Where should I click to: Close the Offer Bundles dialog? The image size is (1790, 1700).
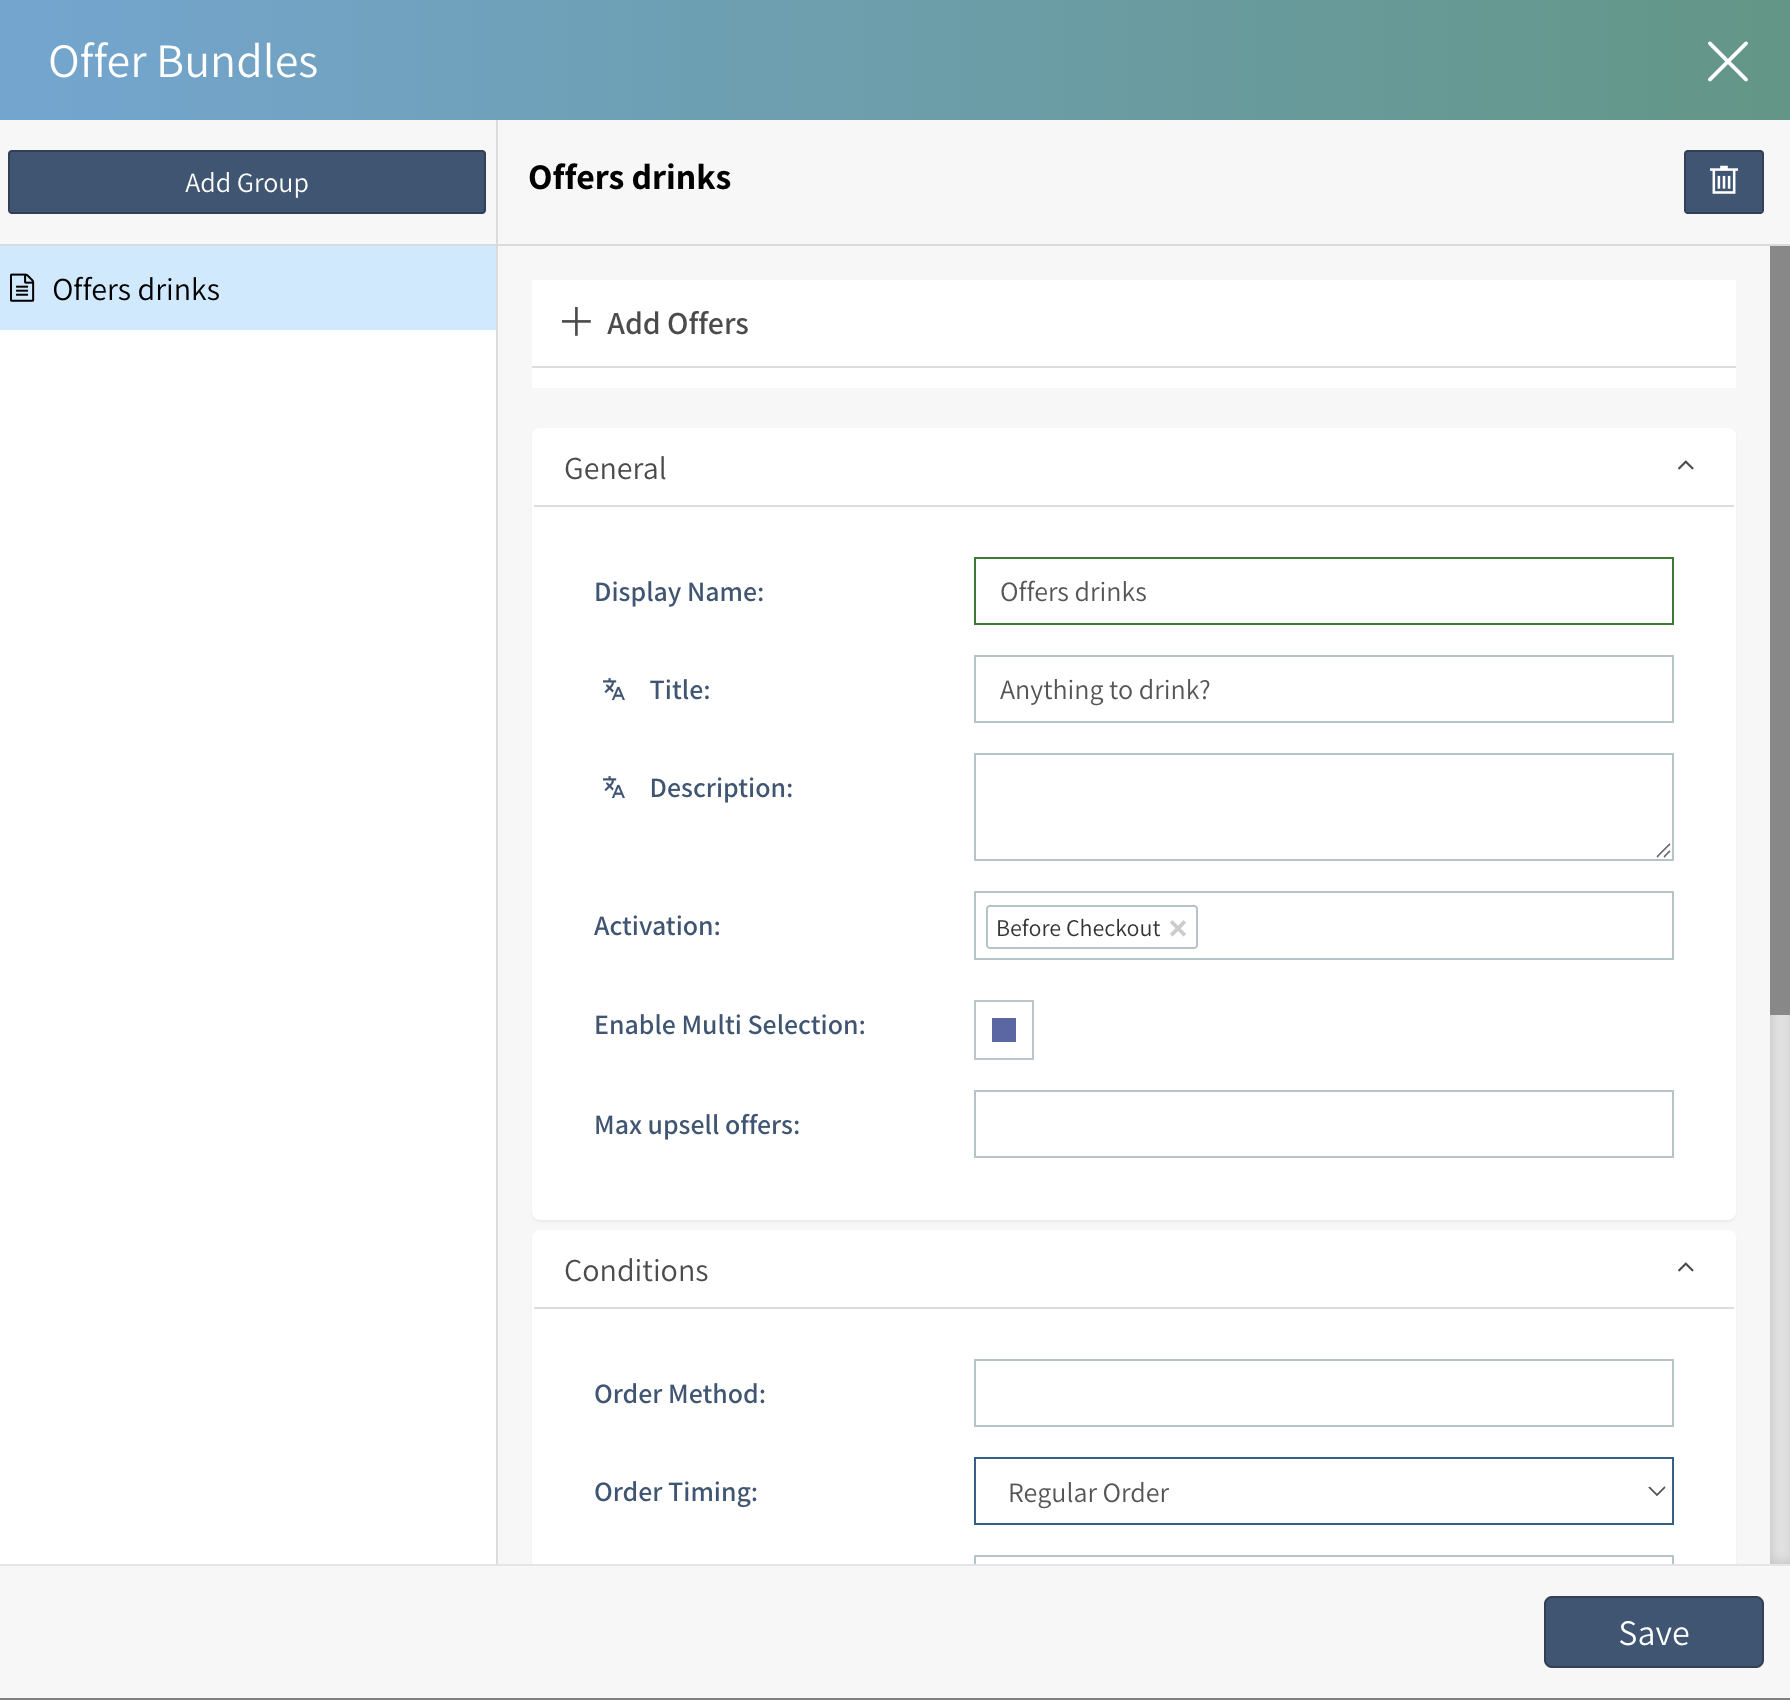[x=1727, y=61]
